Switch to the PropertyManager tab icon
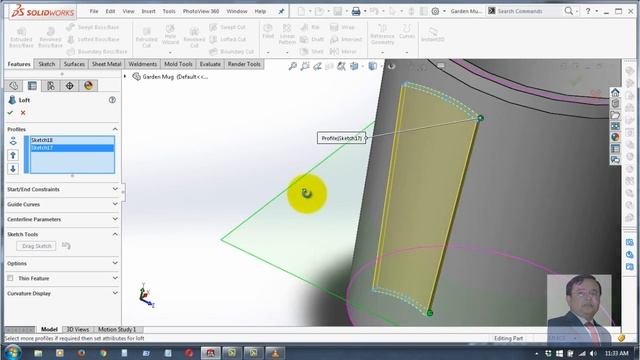Screen dimensions: 640x360 tap(32, 86)
